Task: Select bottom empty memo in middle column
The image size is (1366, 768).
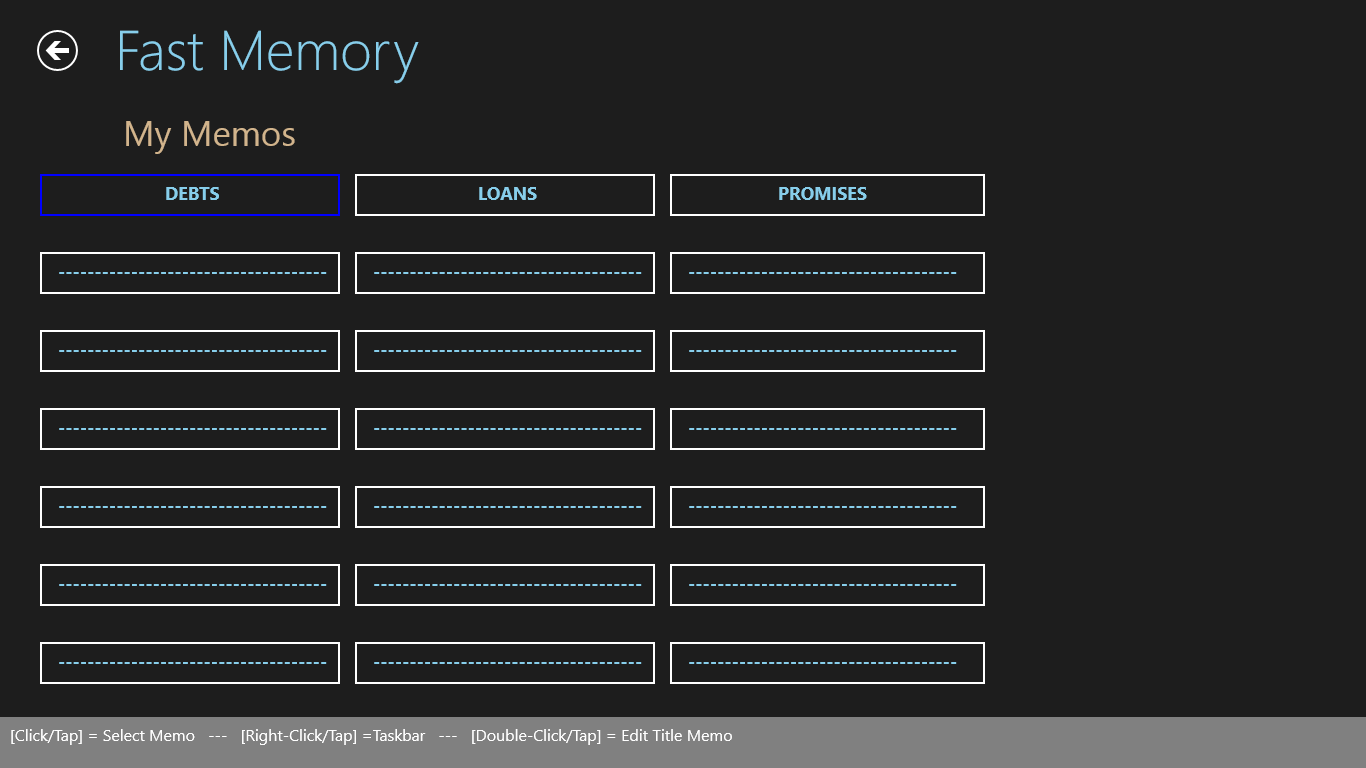Action: click(505, 663)
